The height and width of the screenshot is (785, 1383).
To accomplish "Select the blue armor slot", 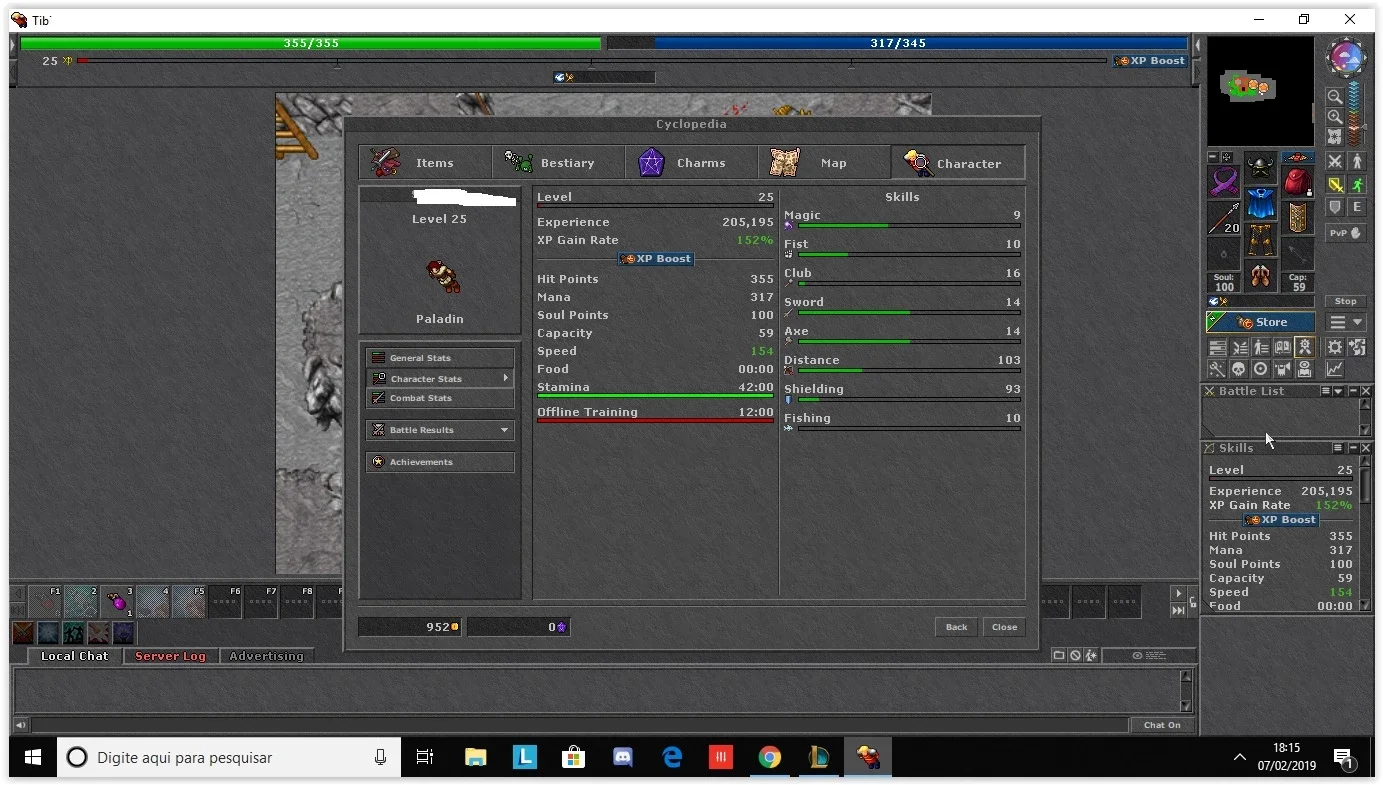I will [1260, 204].
